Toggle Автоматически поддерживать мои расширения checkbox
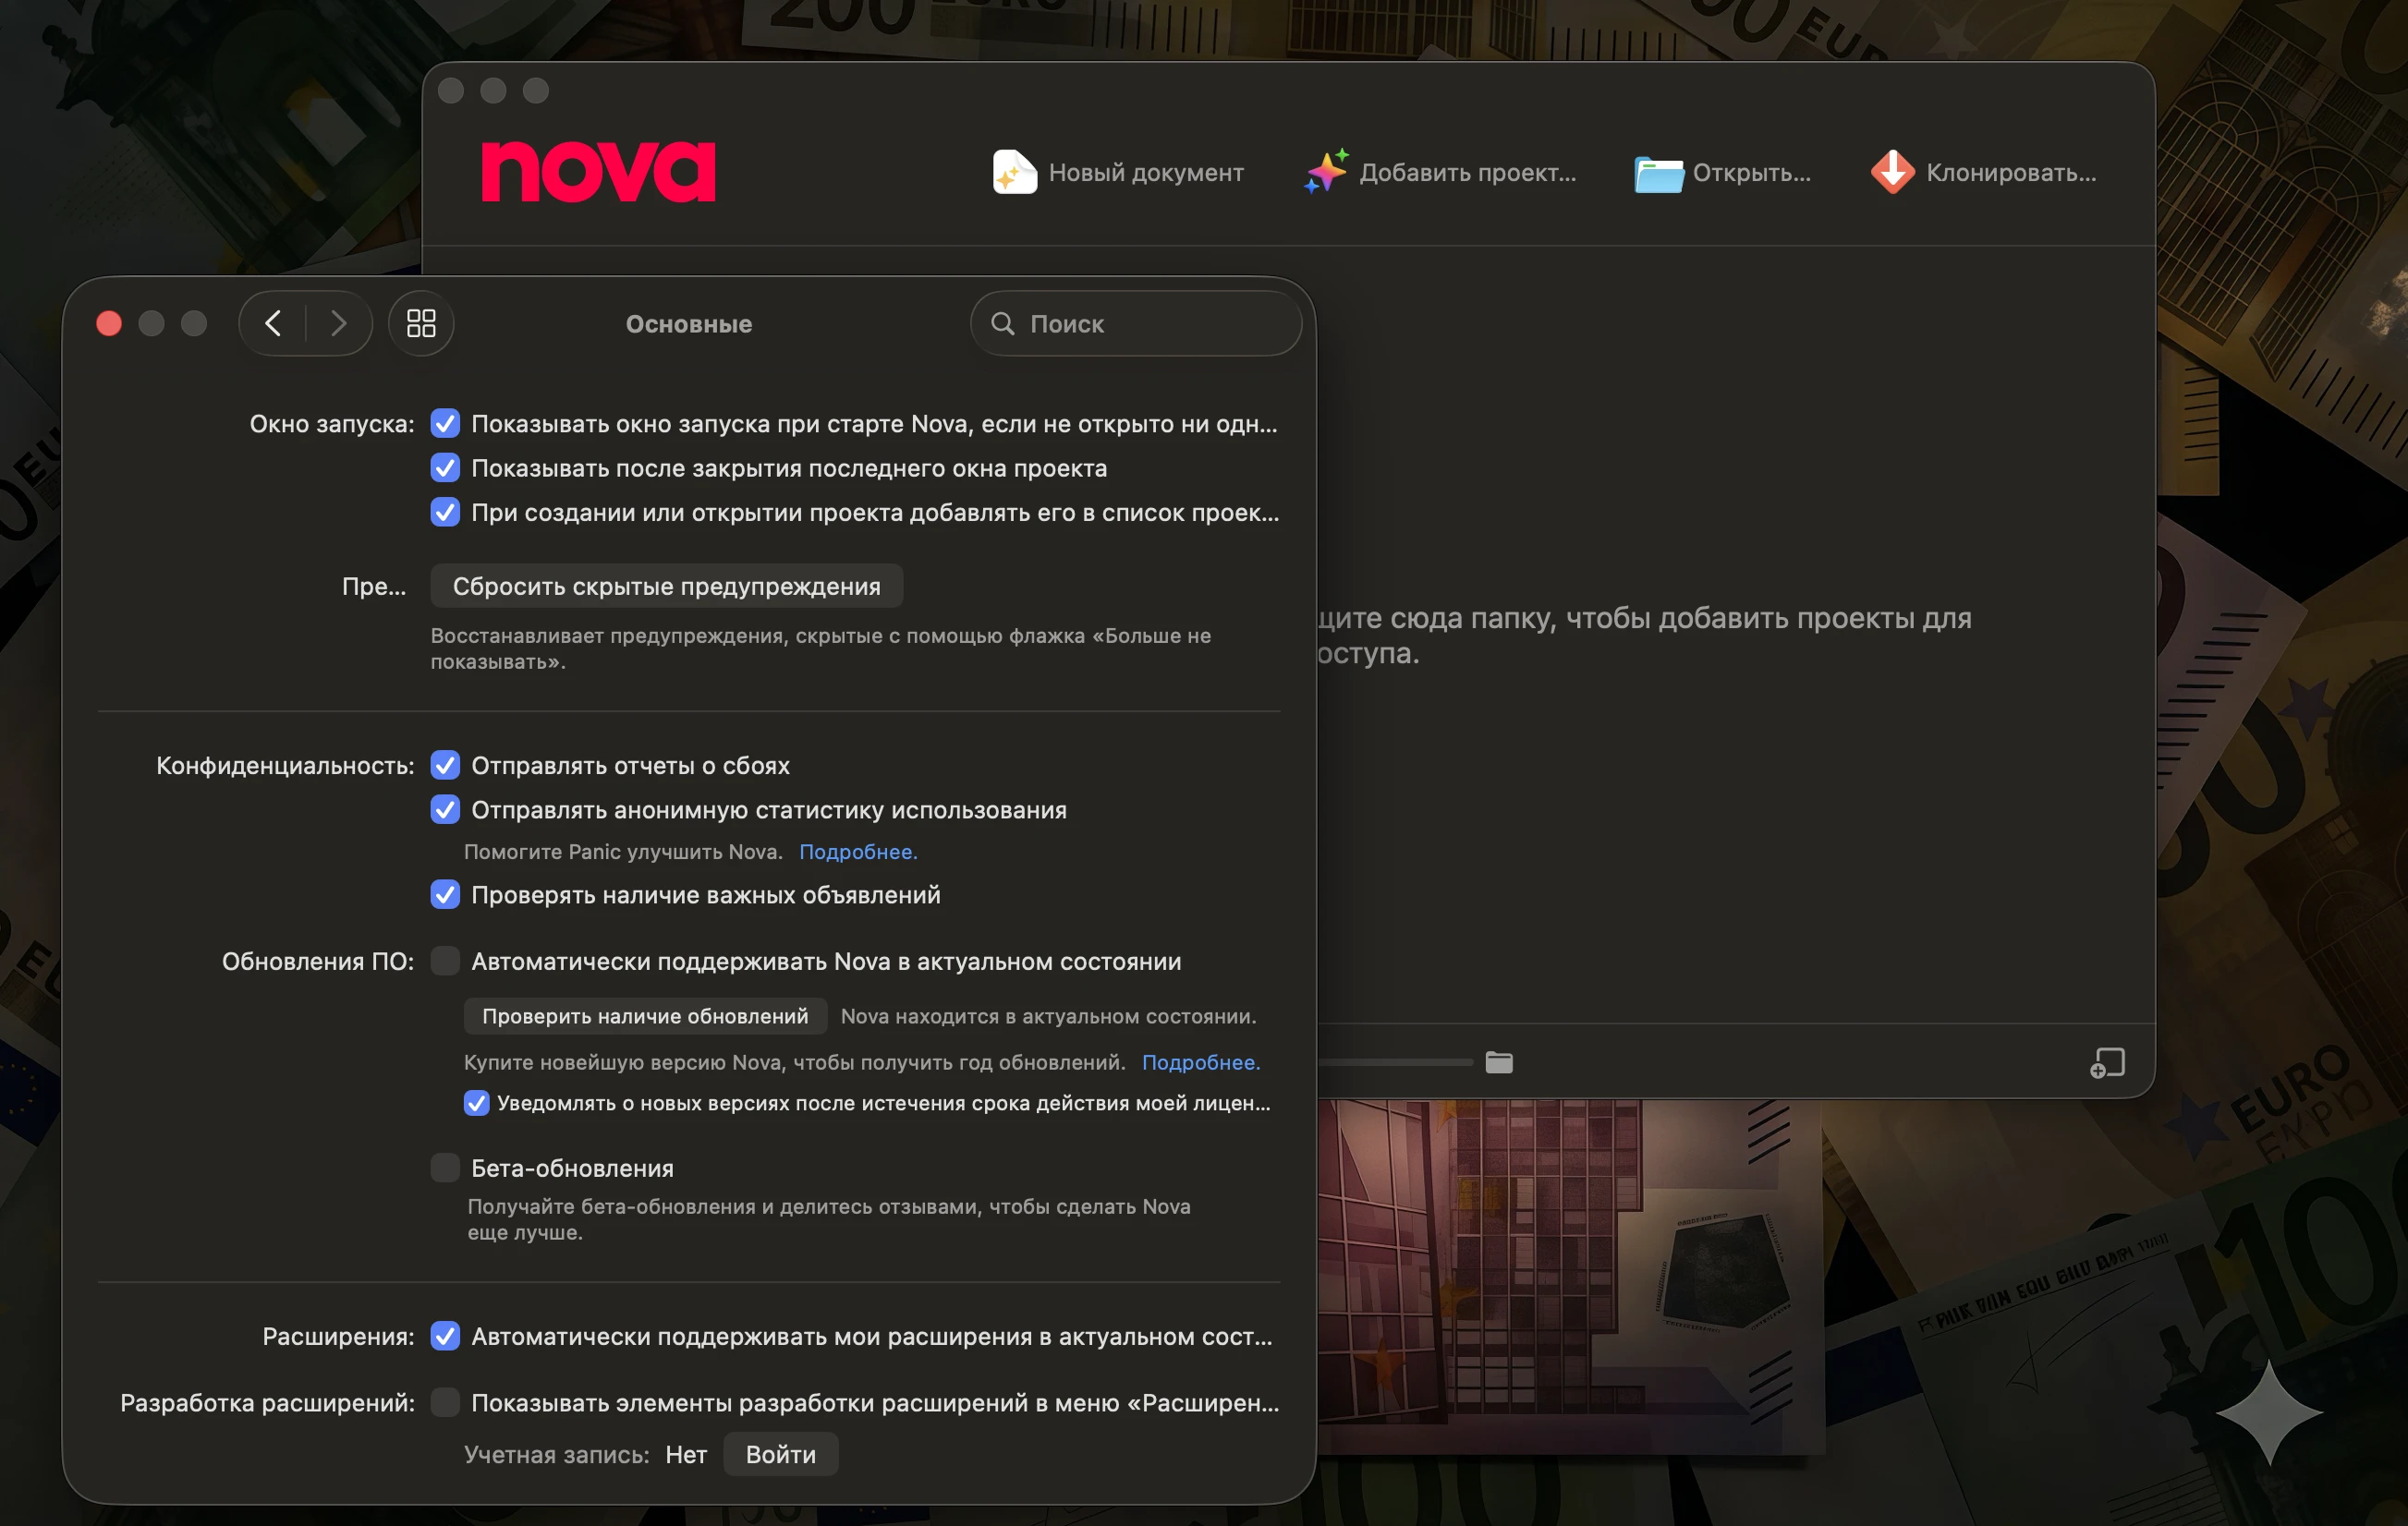 click(445, 1336)
